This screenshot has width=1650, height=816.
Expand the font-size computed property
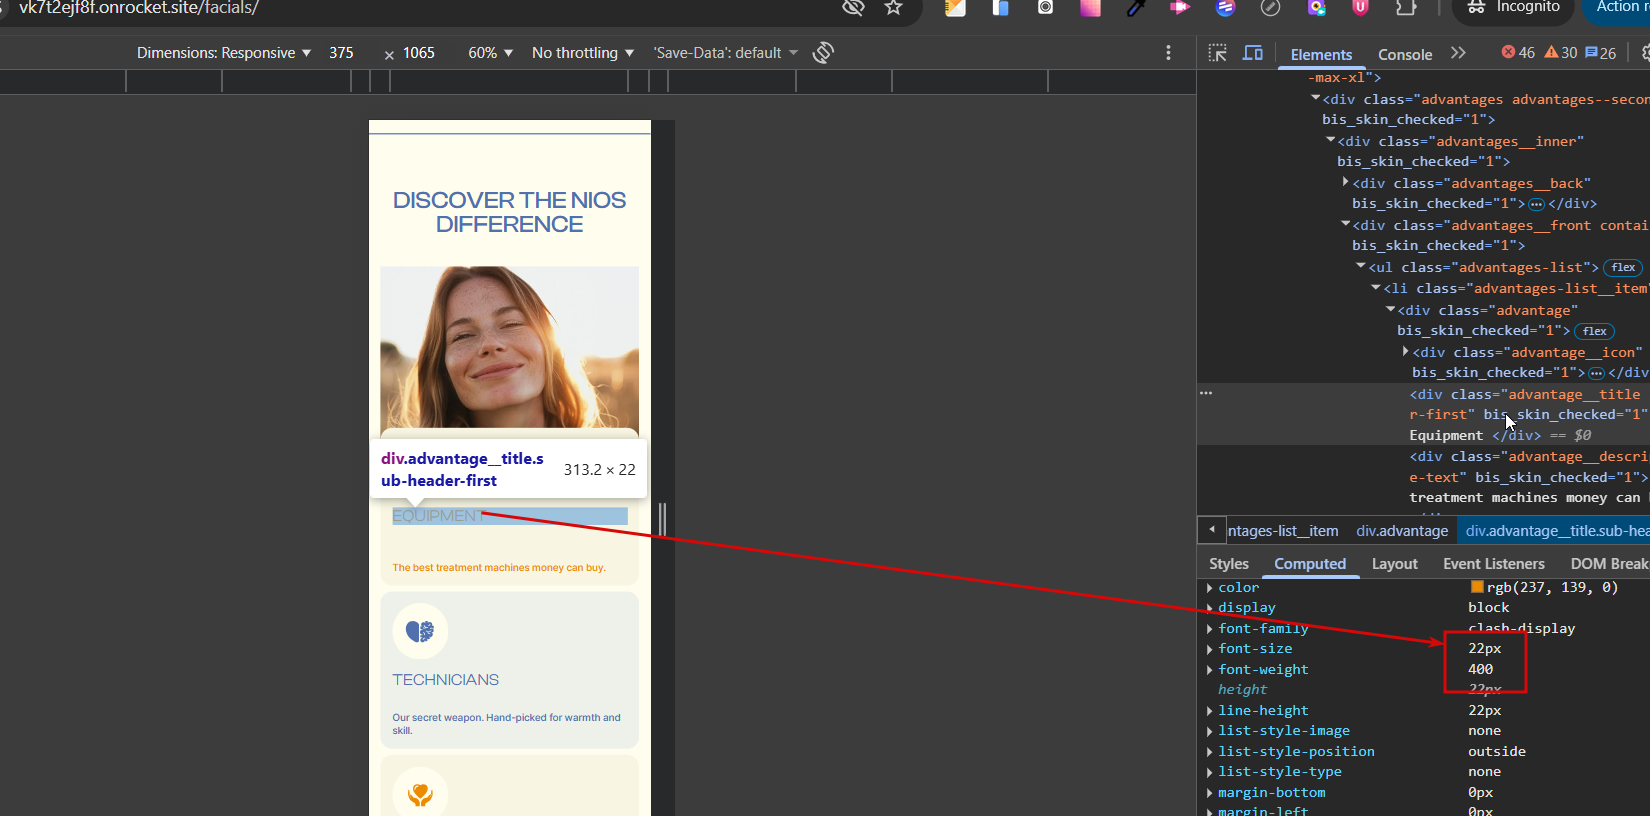tap(1210, 649)
